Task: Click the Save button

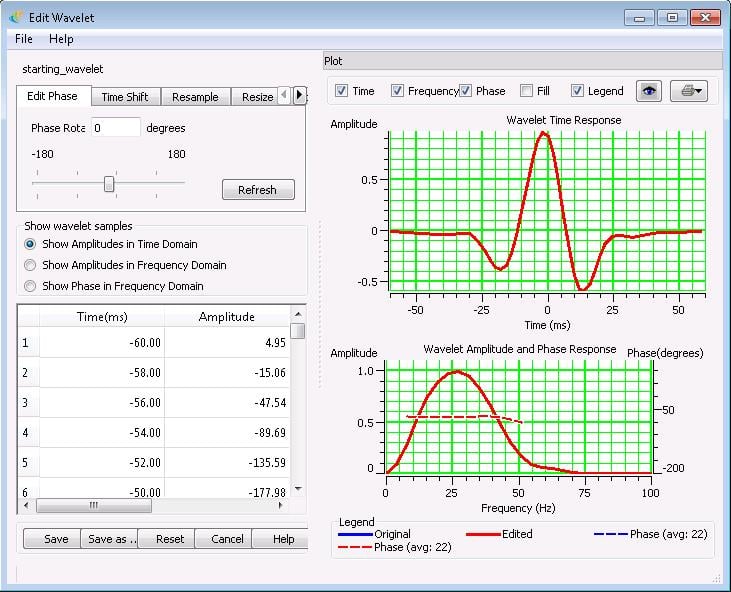Action: point(52,539)
